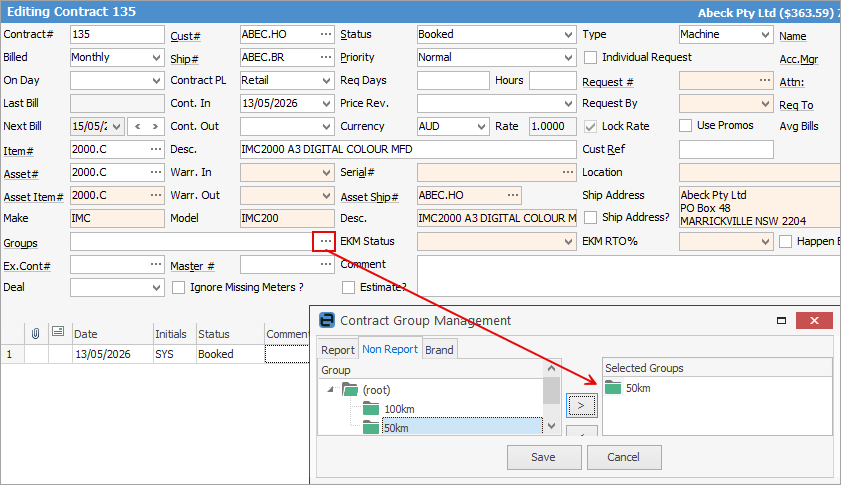Switch to the Report tab
The width and height of the screenshot is (841, 485).
click(x=337, y=350)
